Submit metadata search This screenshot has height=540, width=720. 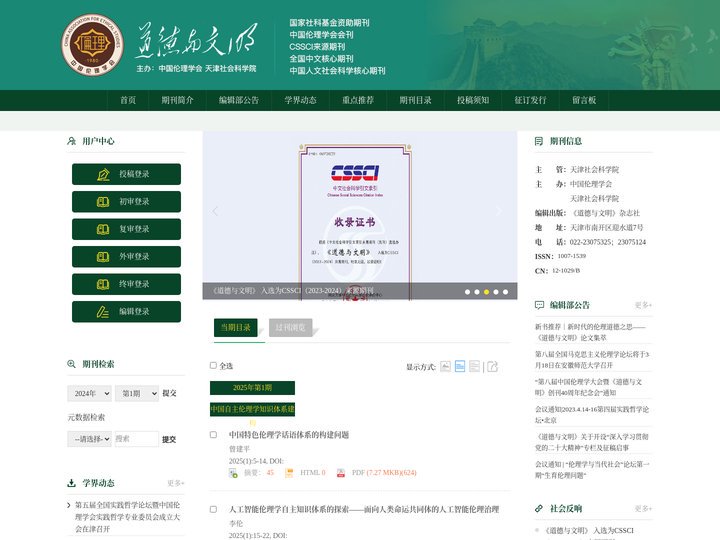coord(169,439)
